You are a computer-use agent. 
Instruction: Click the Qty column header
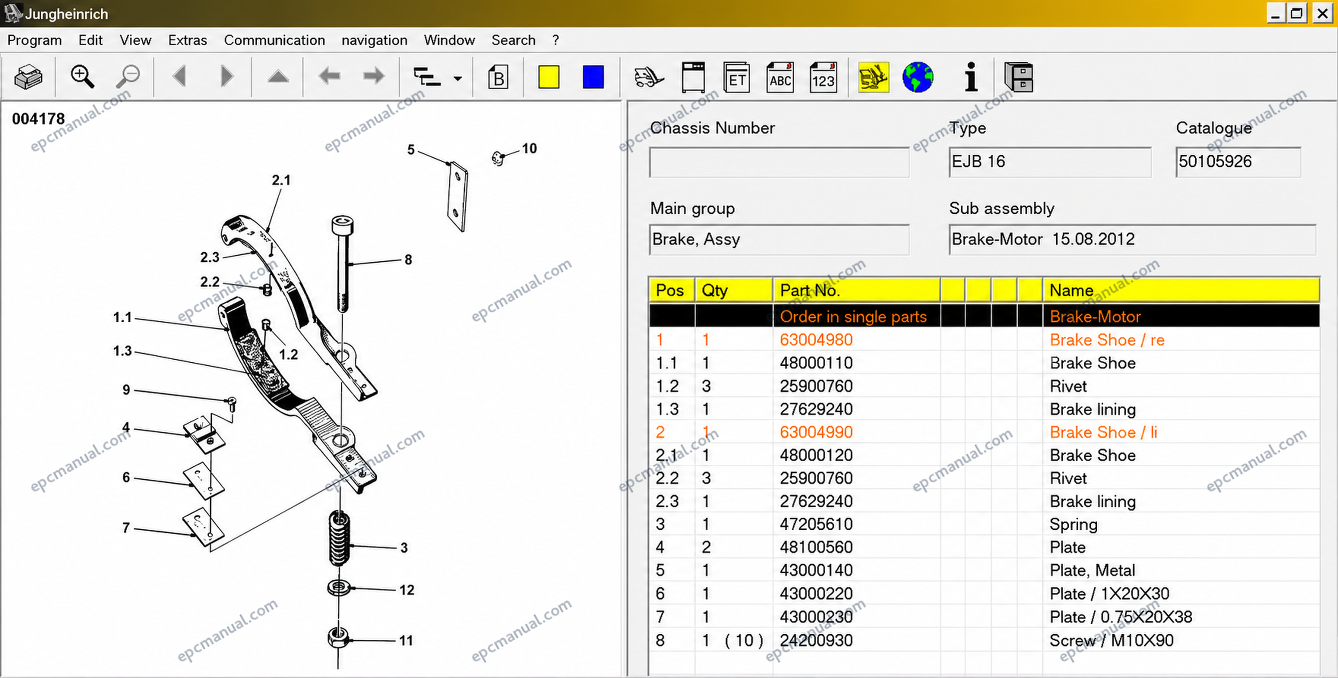(734, 291)
